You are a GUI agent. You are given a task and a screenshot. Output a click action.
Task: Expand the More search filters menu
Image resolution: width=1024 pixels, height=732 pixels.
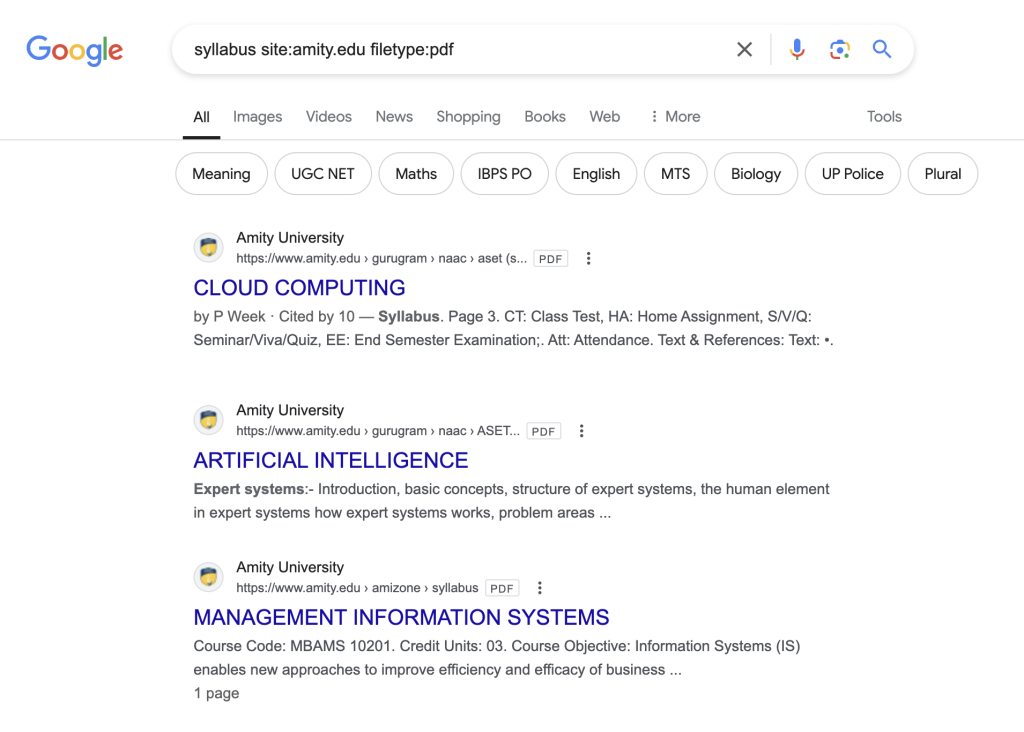click(x=675, y=117)
